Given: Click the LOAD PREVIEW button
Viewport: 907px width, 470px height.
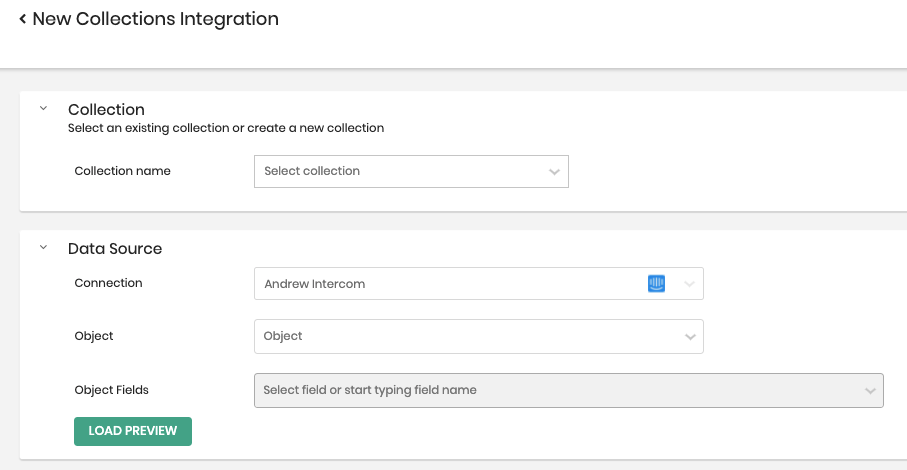Looking at the screenshot, I should (132, 431).
